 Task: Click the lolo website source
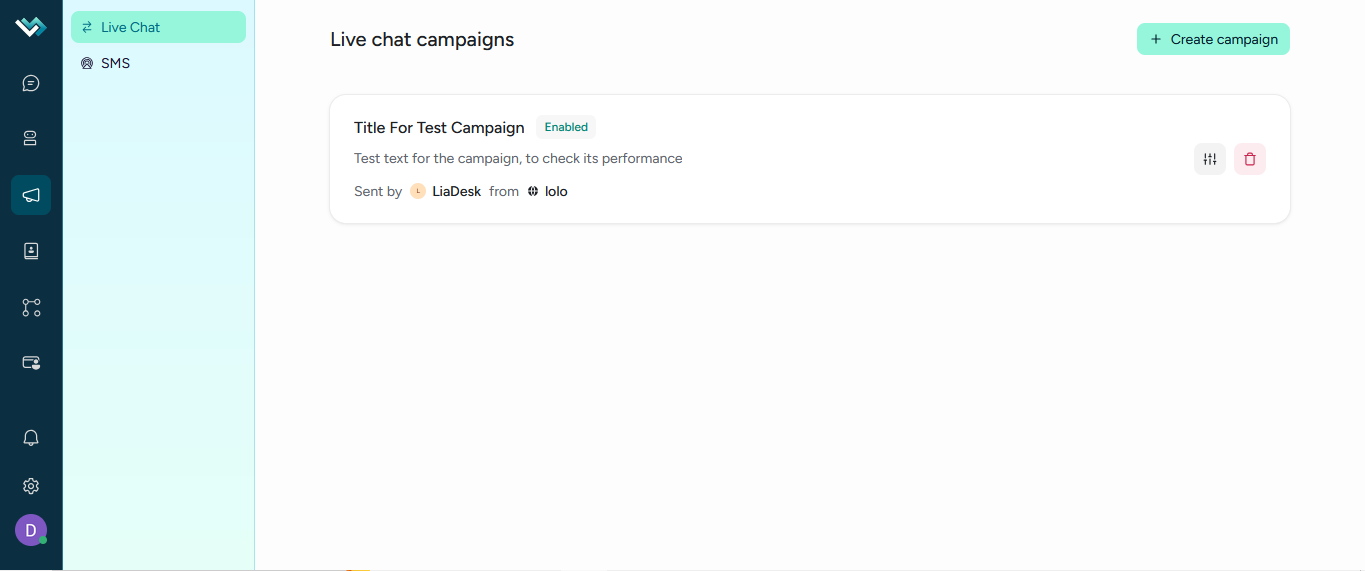[x=556, y=191]
